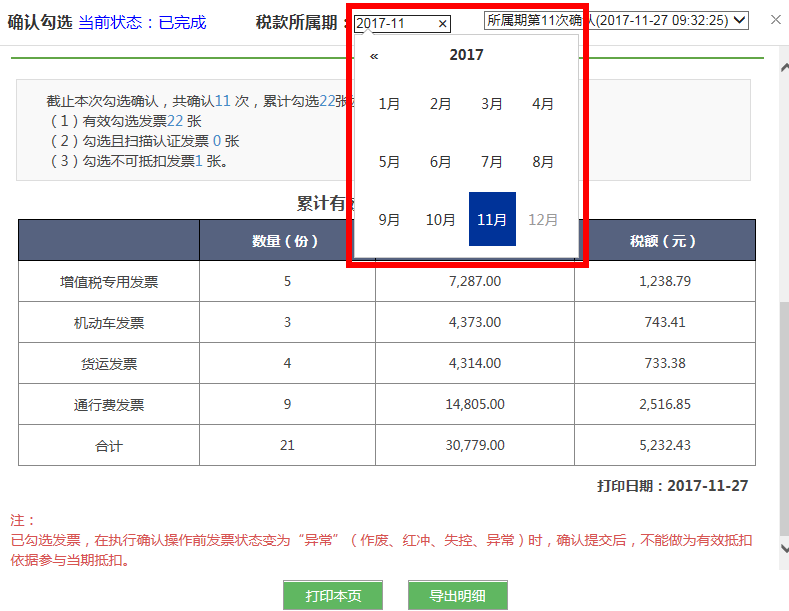Click the 合计 row label
The width and height of the screenshot is (789, 611).
tap(109, 446)
